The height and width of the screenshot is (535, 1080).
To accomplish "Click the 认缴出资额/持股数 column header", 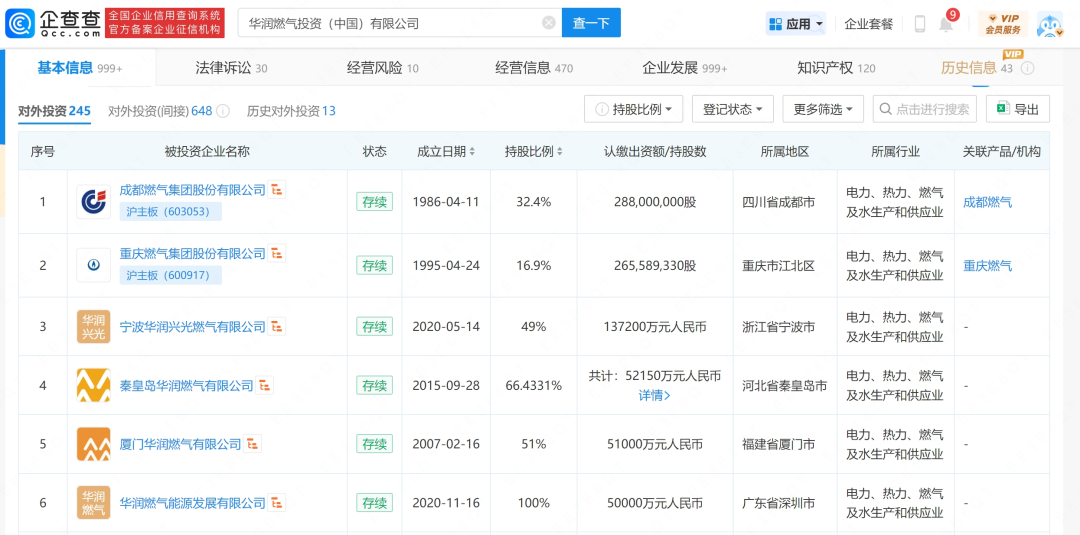I will [655, 151].
